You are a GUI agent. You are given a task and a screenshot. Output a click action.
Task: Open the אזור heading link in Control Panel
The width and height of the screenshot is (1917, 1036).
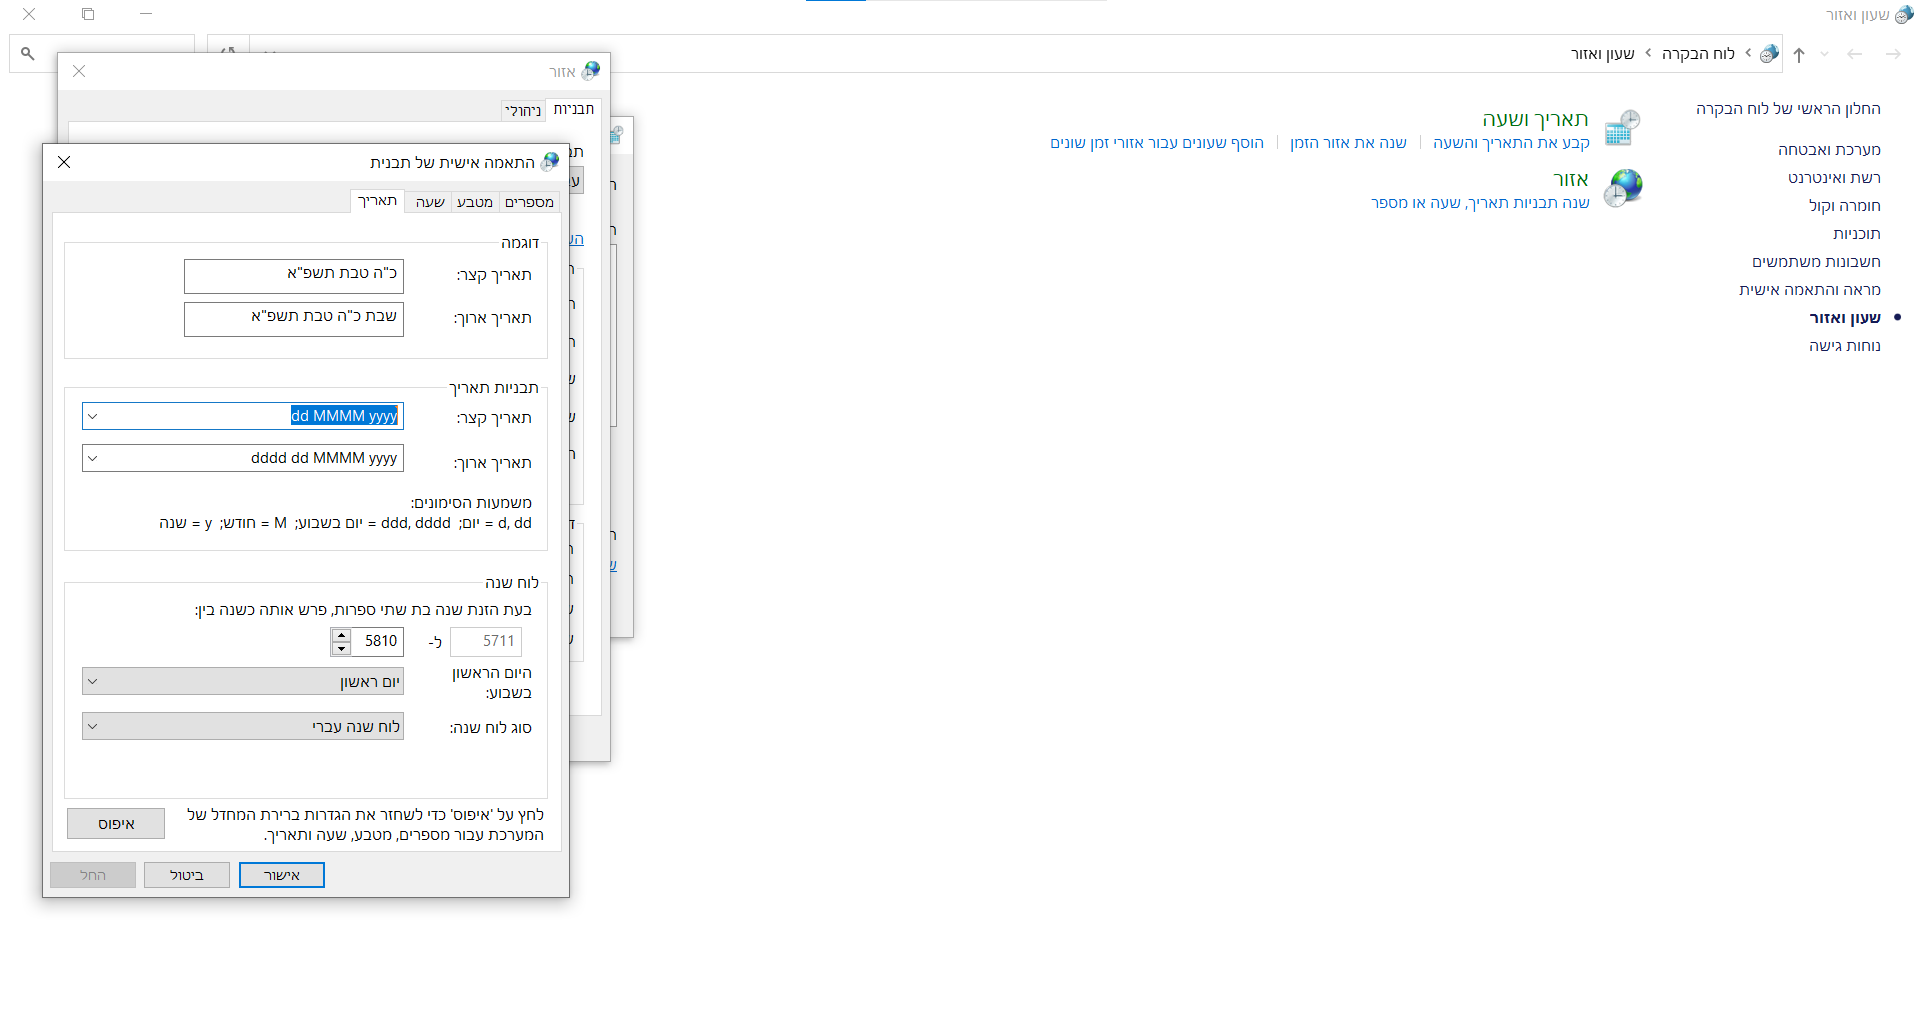pyautogui.click(x=1571, y=179)
